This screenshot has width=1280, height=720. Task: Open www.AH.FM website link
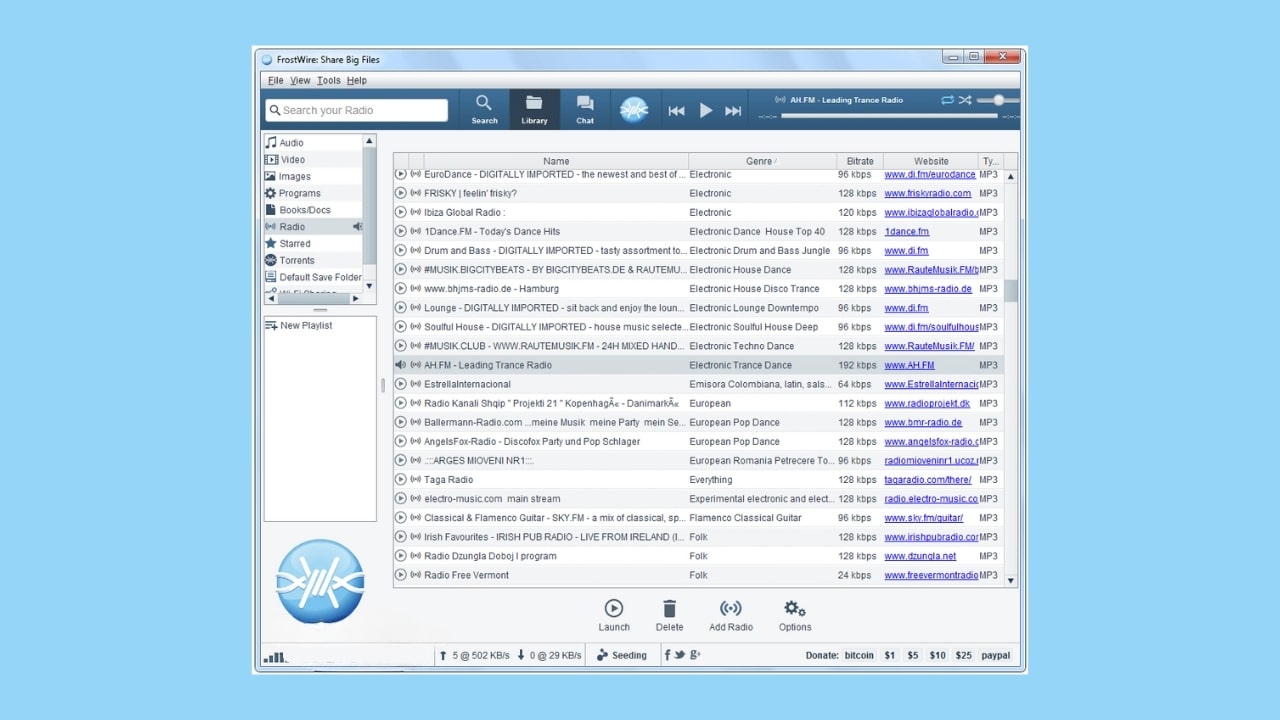click(x=910, y=365)
